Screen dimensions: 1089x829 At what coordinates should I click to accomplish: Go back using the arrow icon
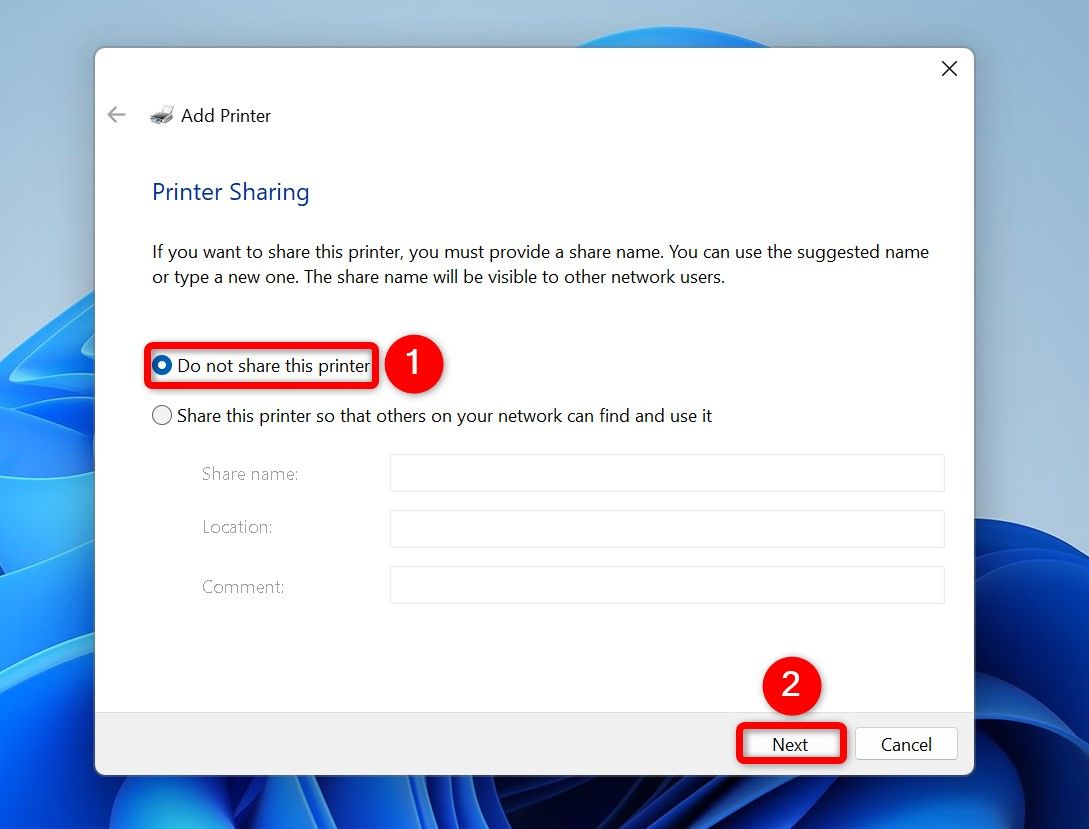(116, 115)
